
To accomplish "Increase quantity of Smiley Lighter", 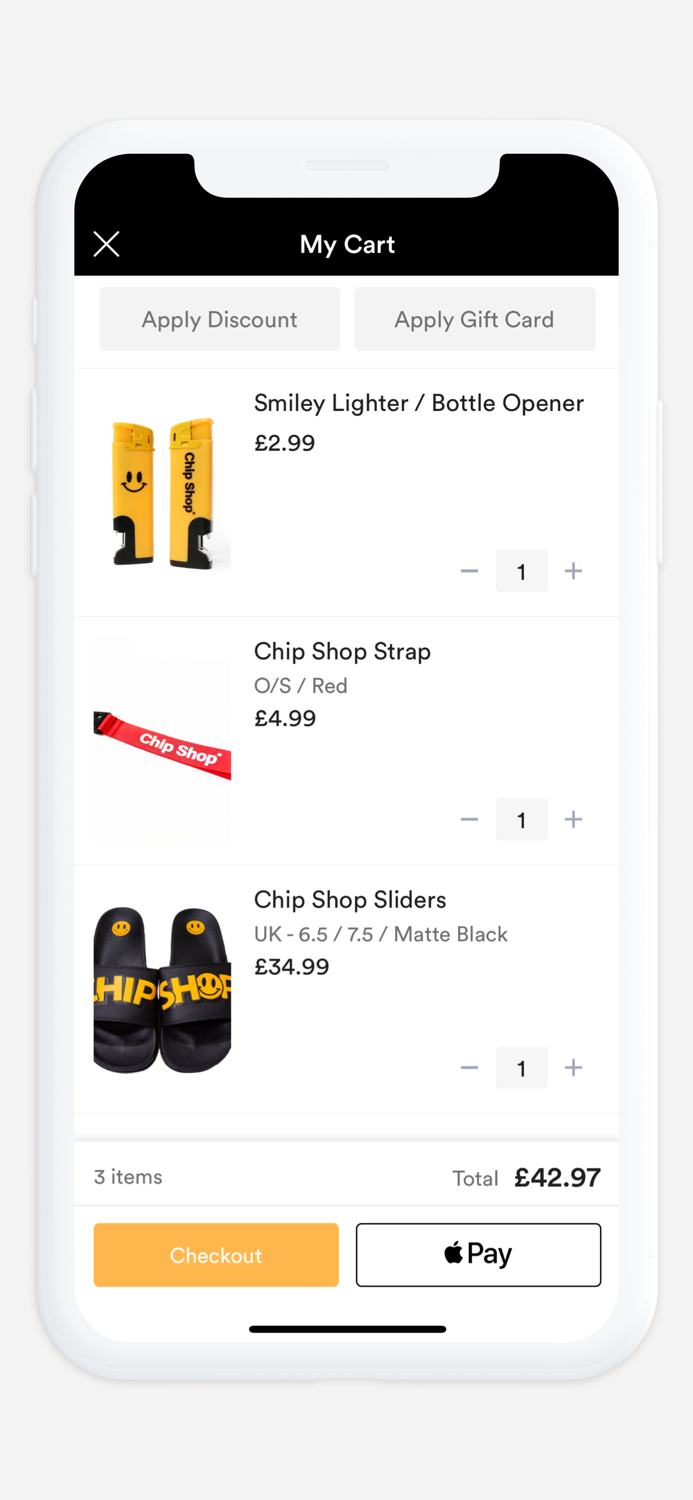I will click(574, 571).
